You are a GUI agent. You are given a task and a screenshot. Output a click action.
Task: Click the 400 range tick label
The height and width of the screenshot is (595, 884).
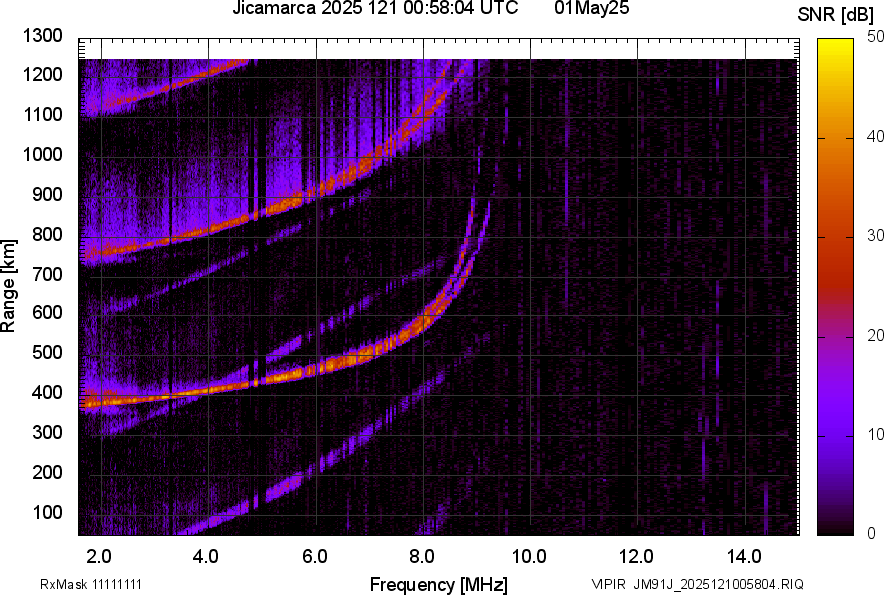[47, 392]
